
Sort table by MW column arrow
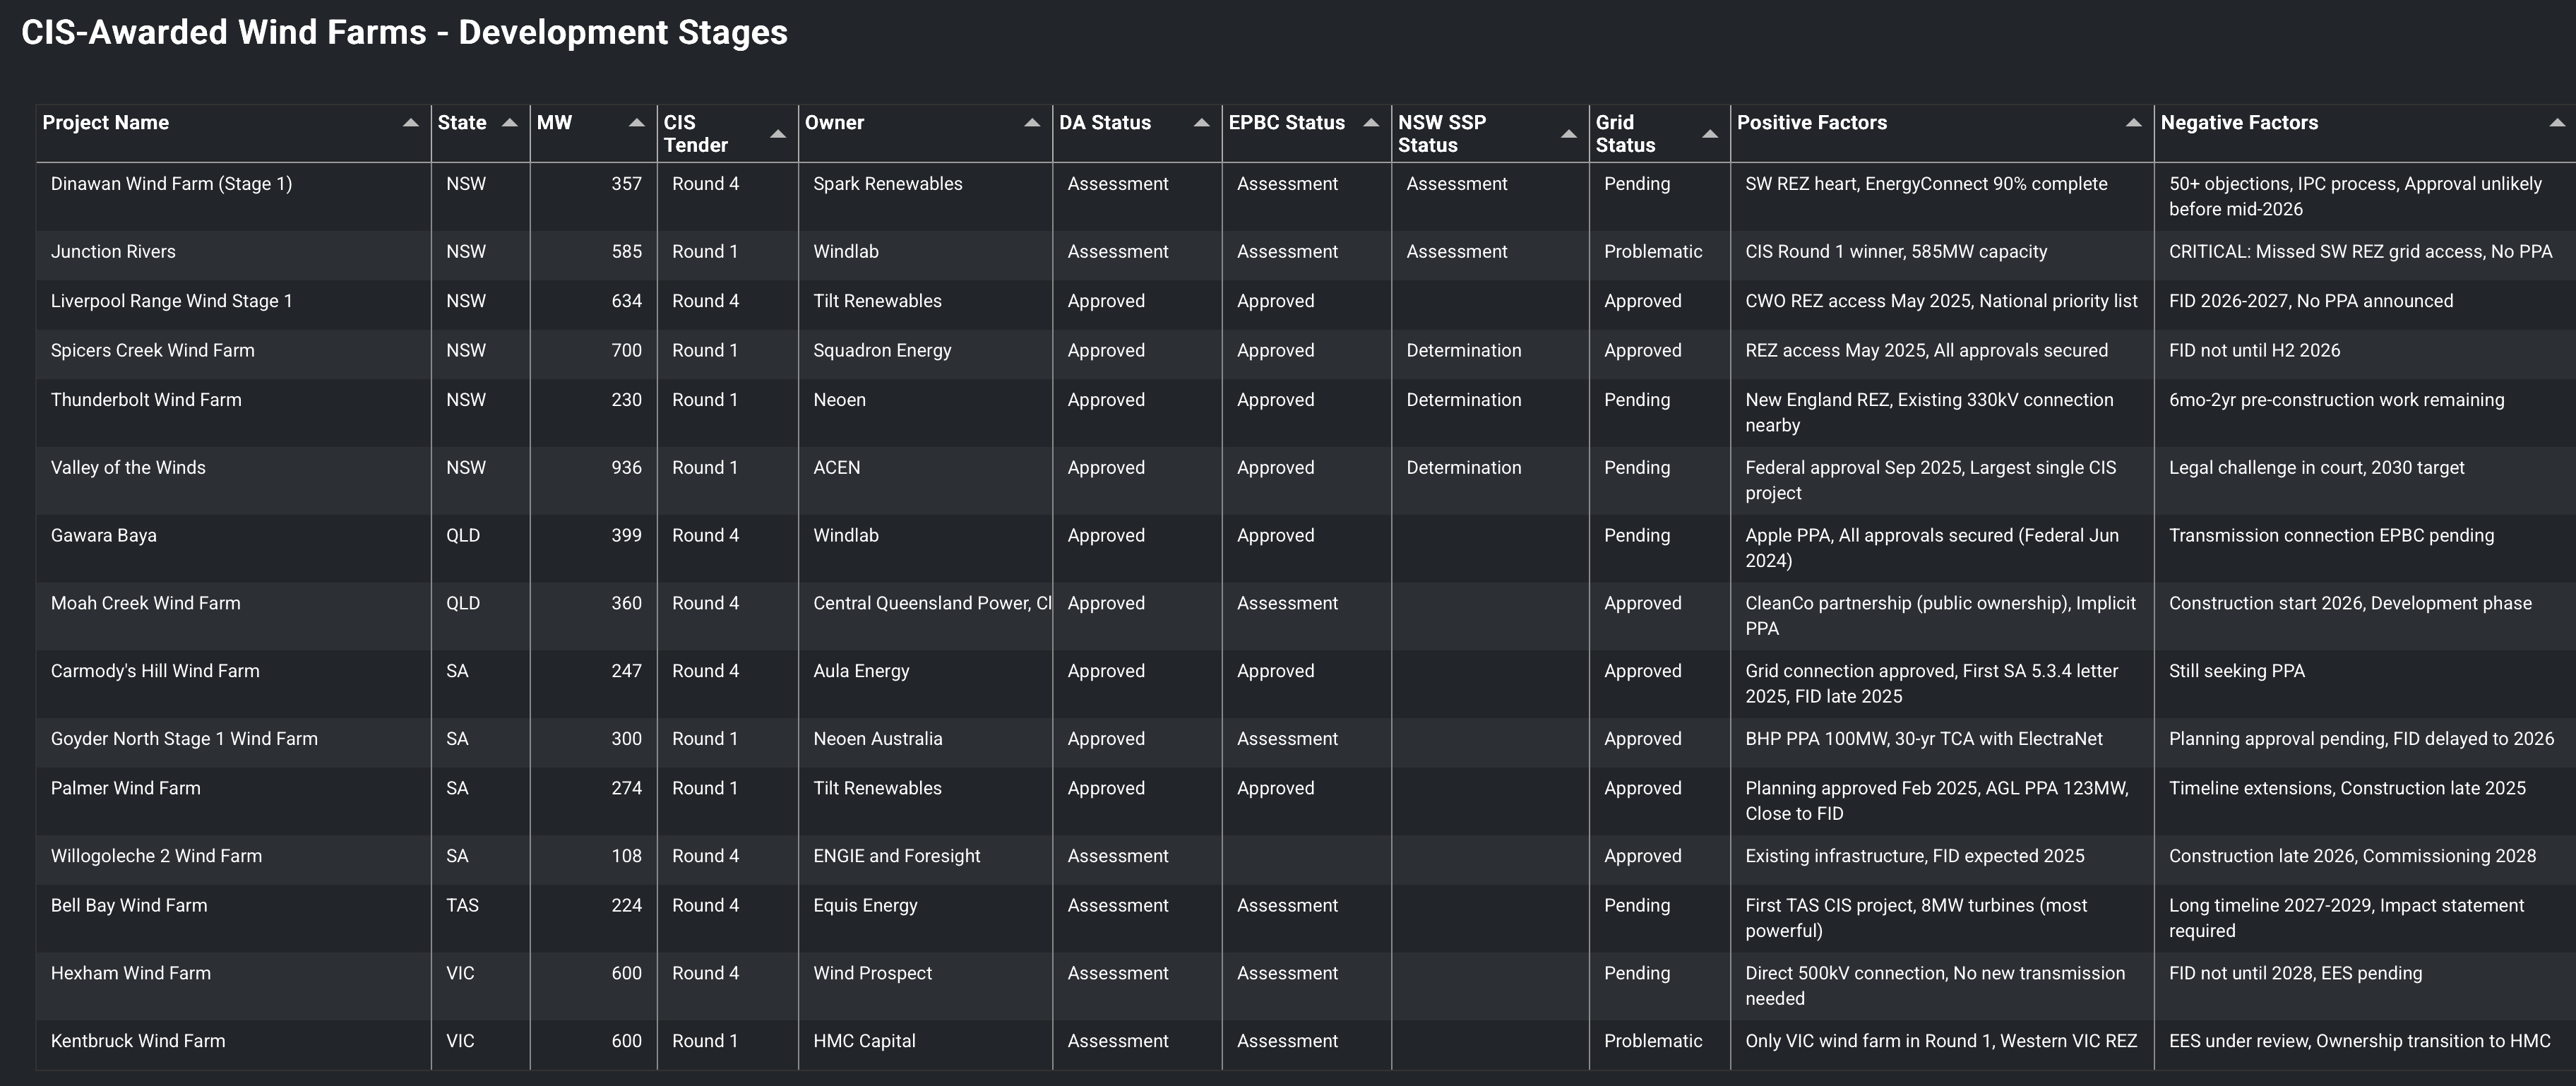tap(636, 123)
